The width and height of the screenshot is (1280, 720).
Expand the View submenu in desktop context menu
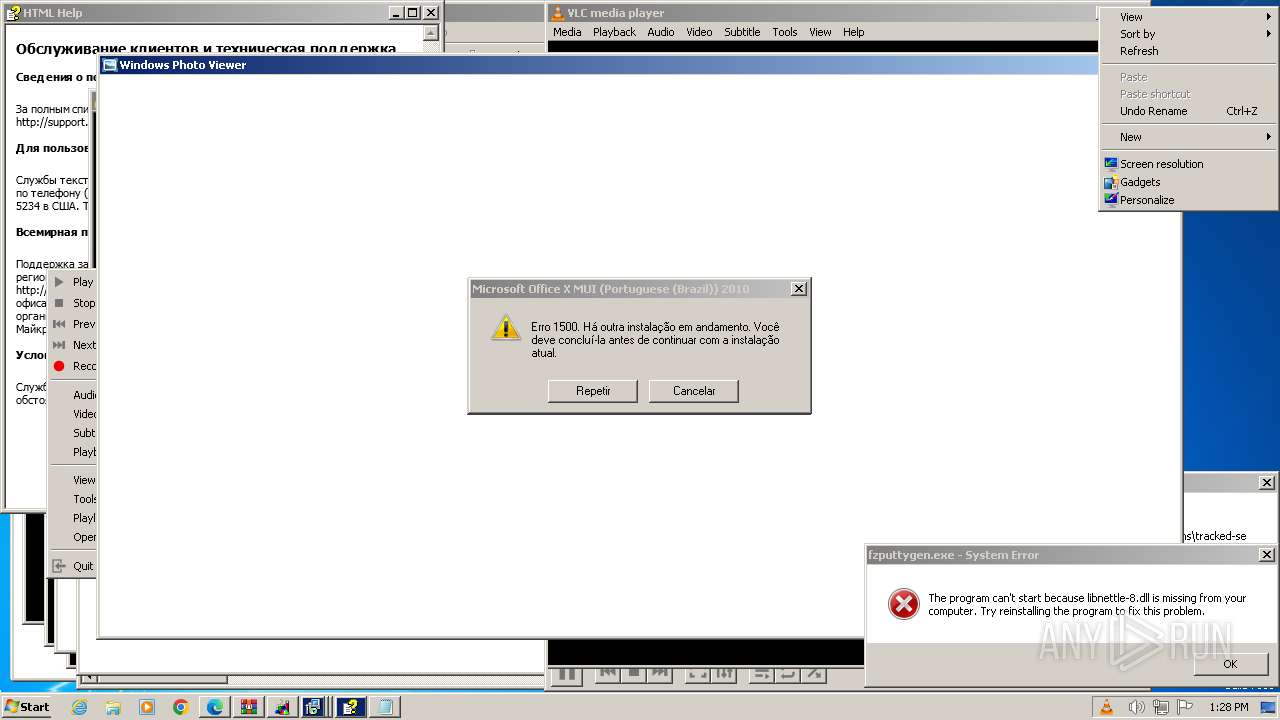pyautogui.click(x=1188, y=17)
